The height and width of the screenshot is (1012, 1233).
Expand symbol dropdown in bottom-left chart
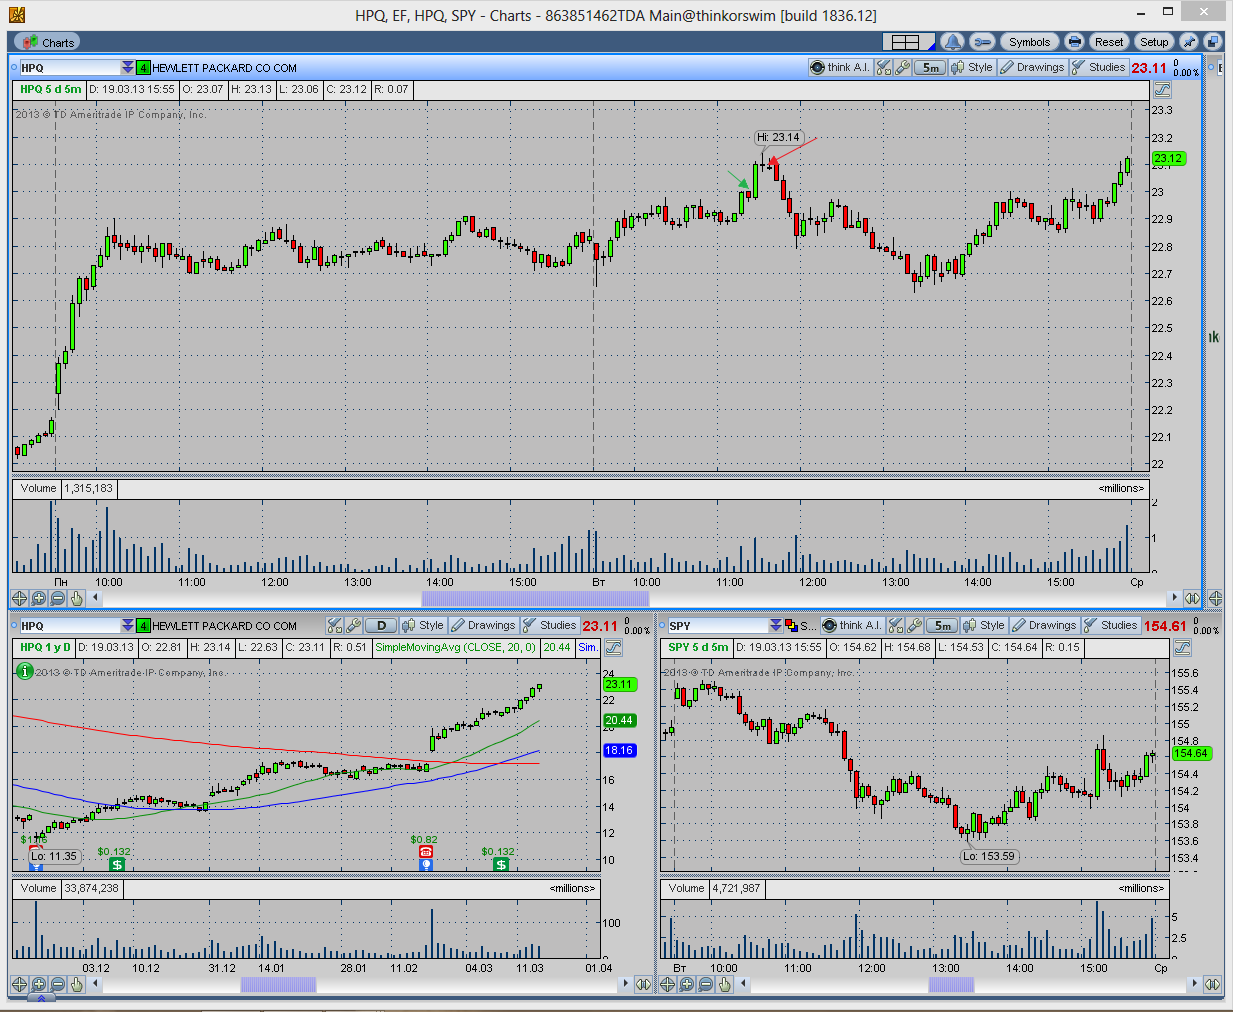click(127, 626)
